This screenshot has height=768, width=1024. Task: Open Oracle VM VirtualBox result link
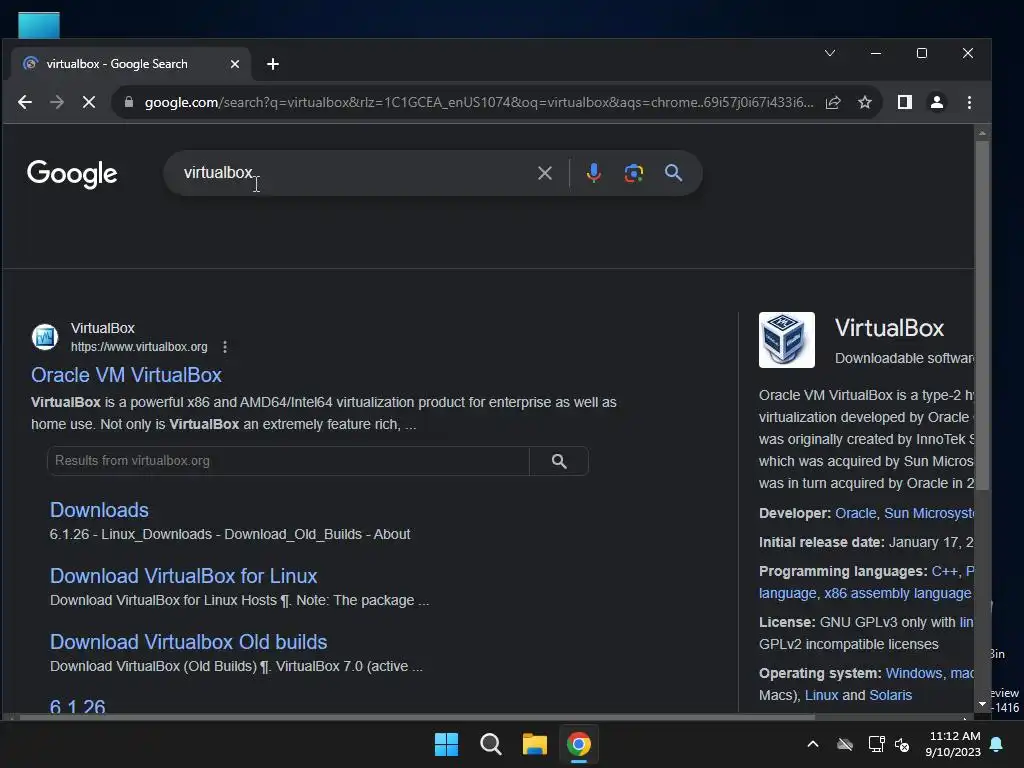coord(126,375)
